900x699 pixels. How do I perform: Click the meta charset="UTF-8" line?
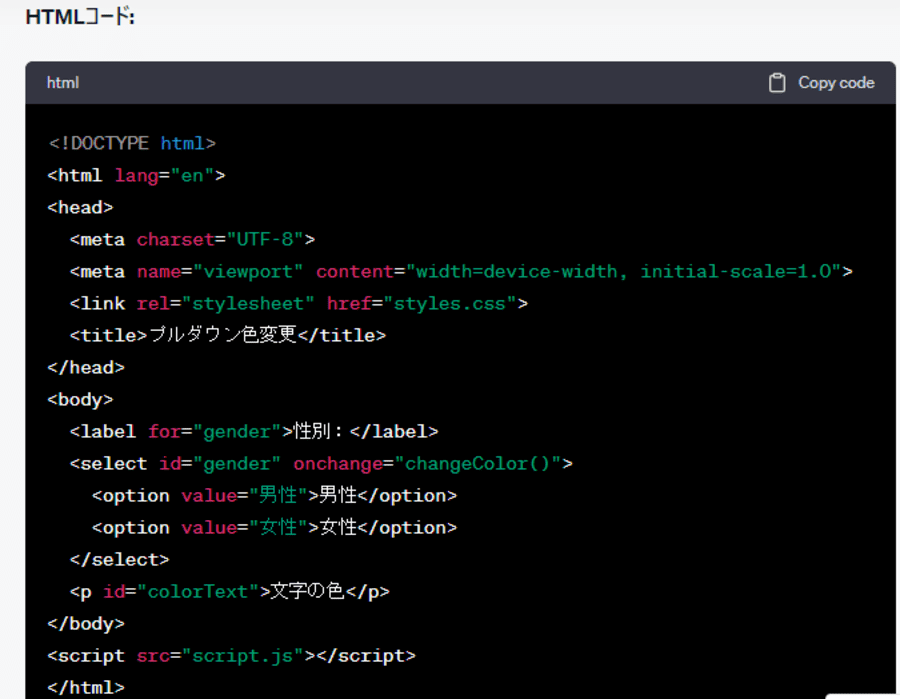coord(192,239)
